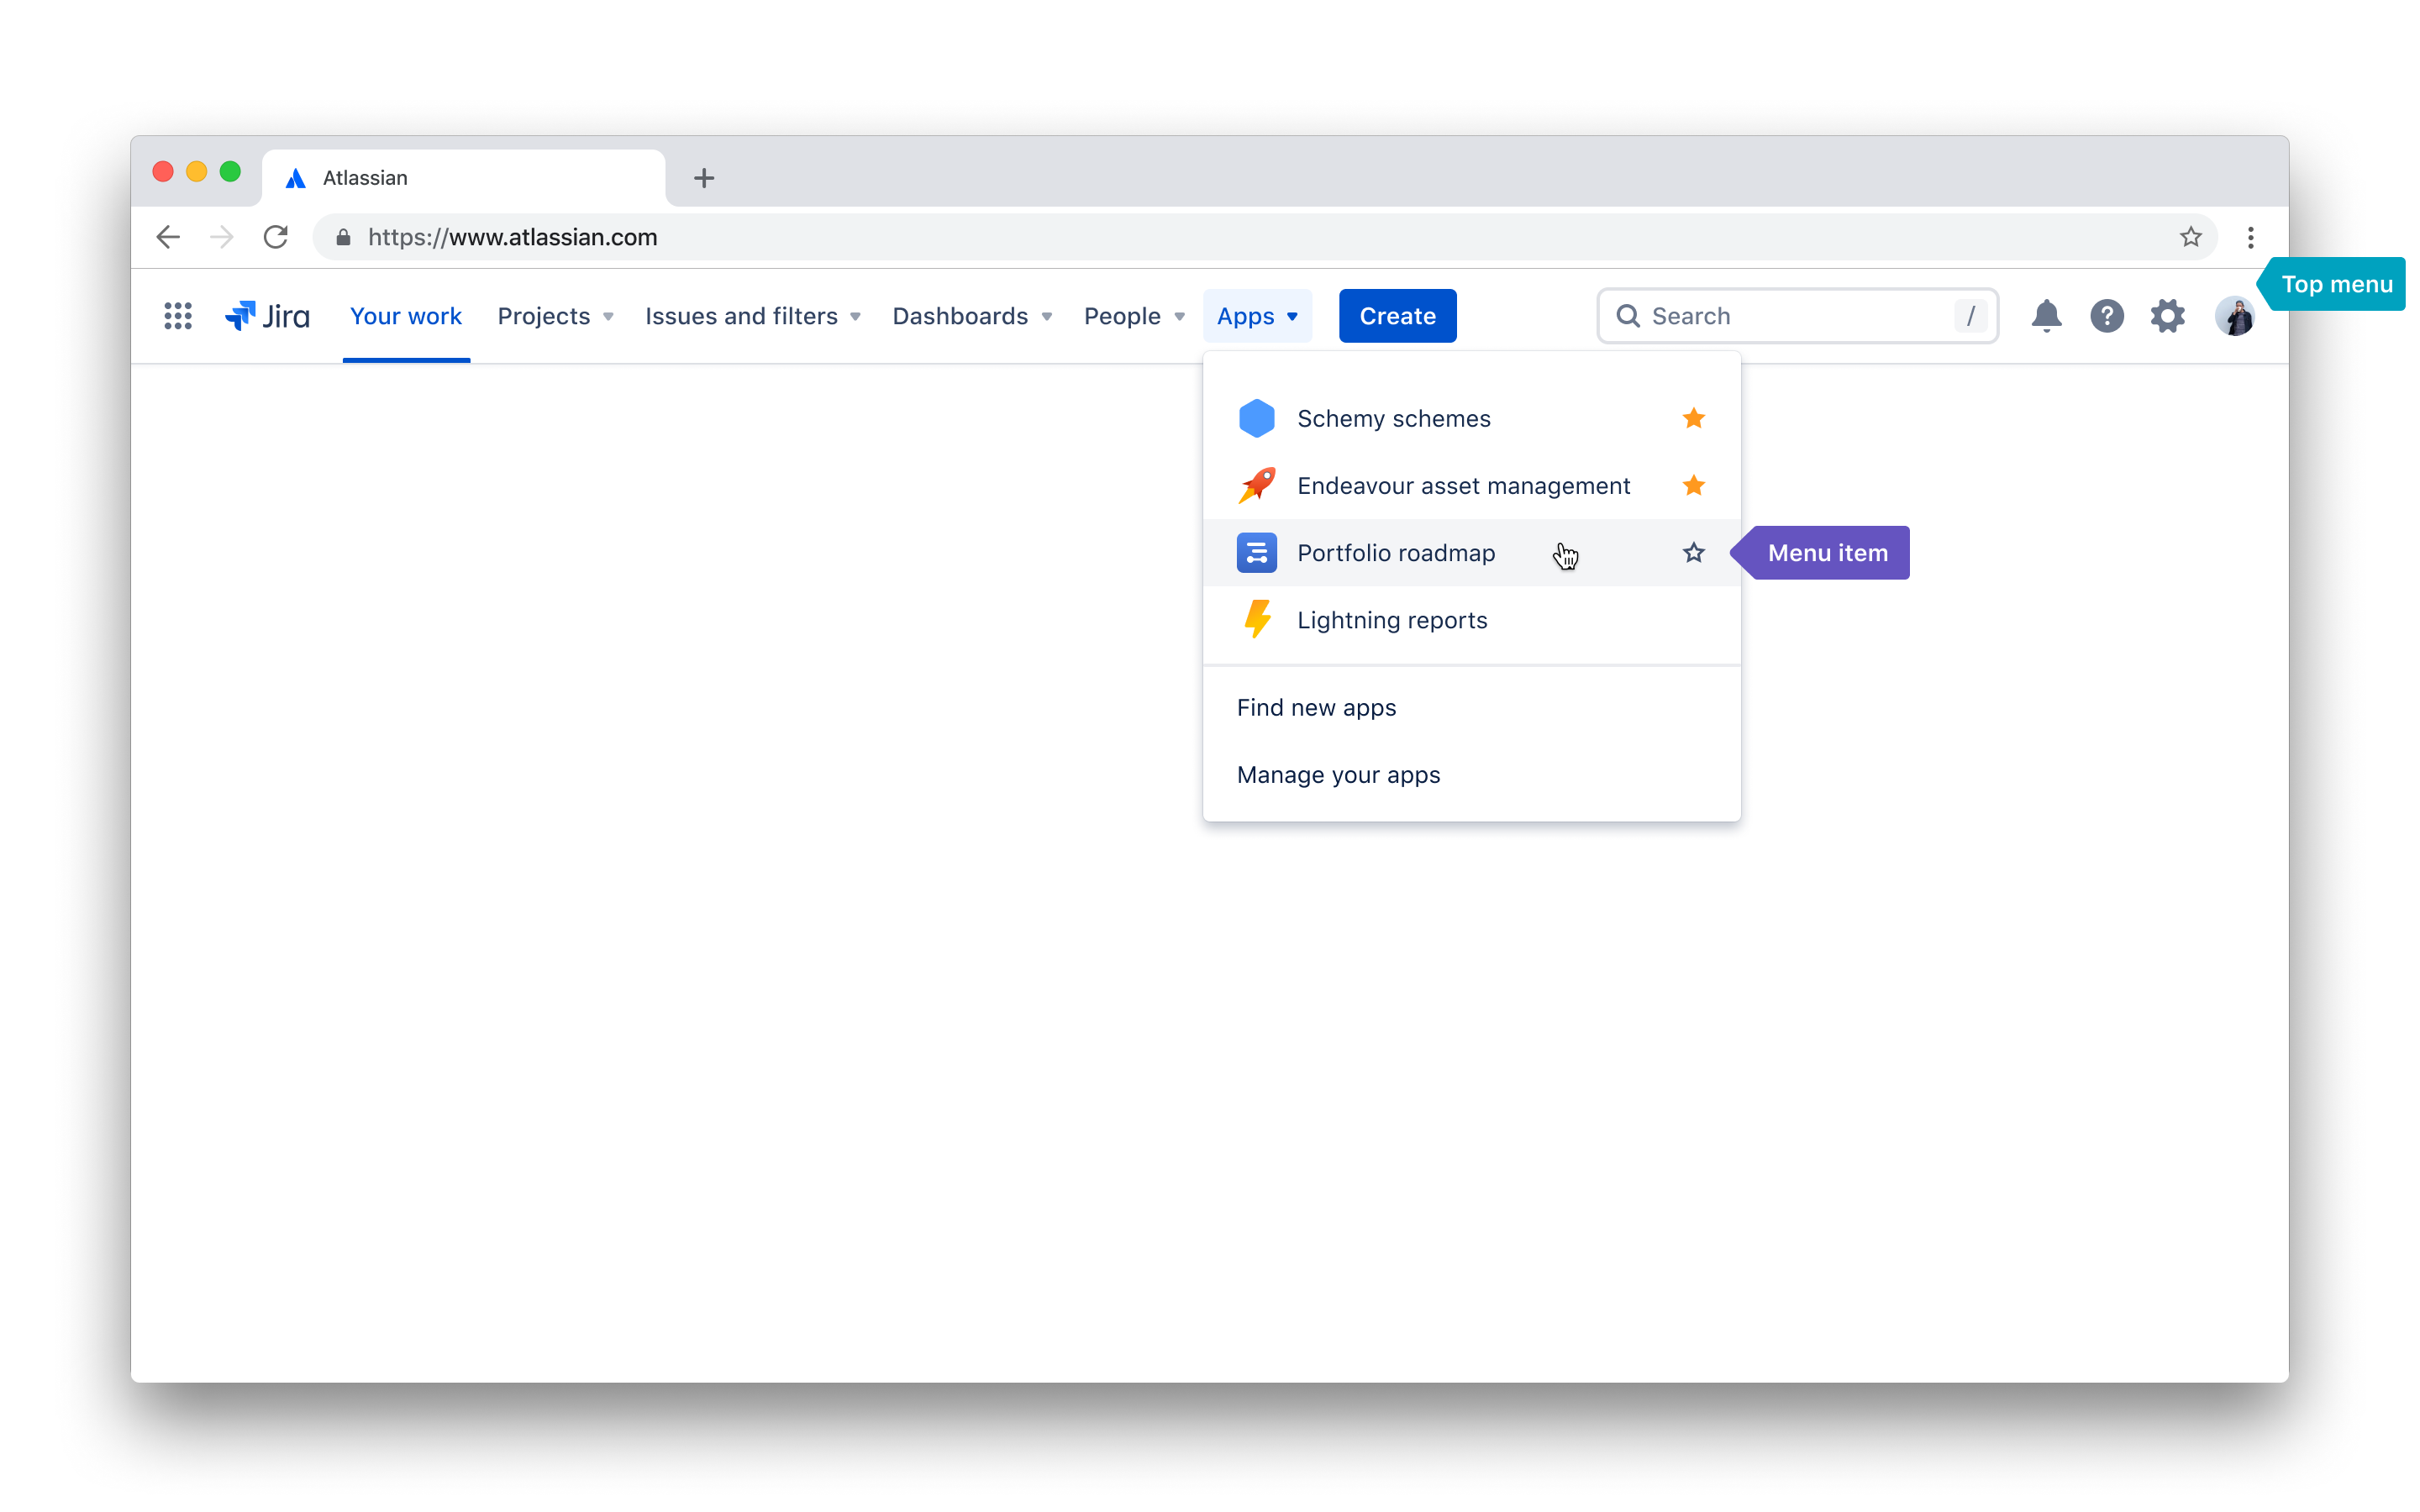Open the Jira home via the Jira logo
2420x1512 pixels.
(267, 315)
